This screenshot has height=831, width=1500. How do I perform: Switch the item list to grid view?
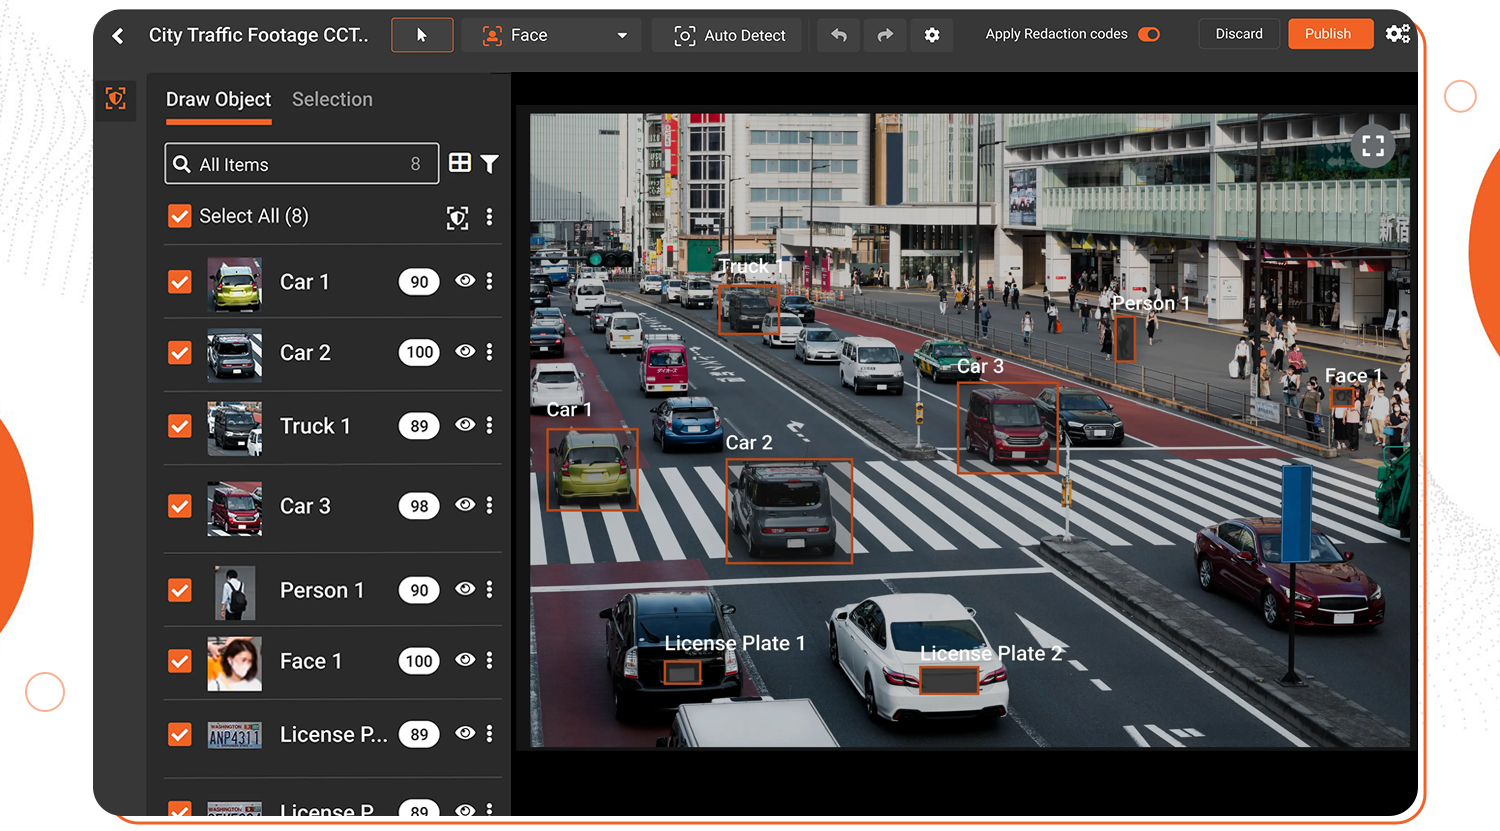(x=460, y=163)
